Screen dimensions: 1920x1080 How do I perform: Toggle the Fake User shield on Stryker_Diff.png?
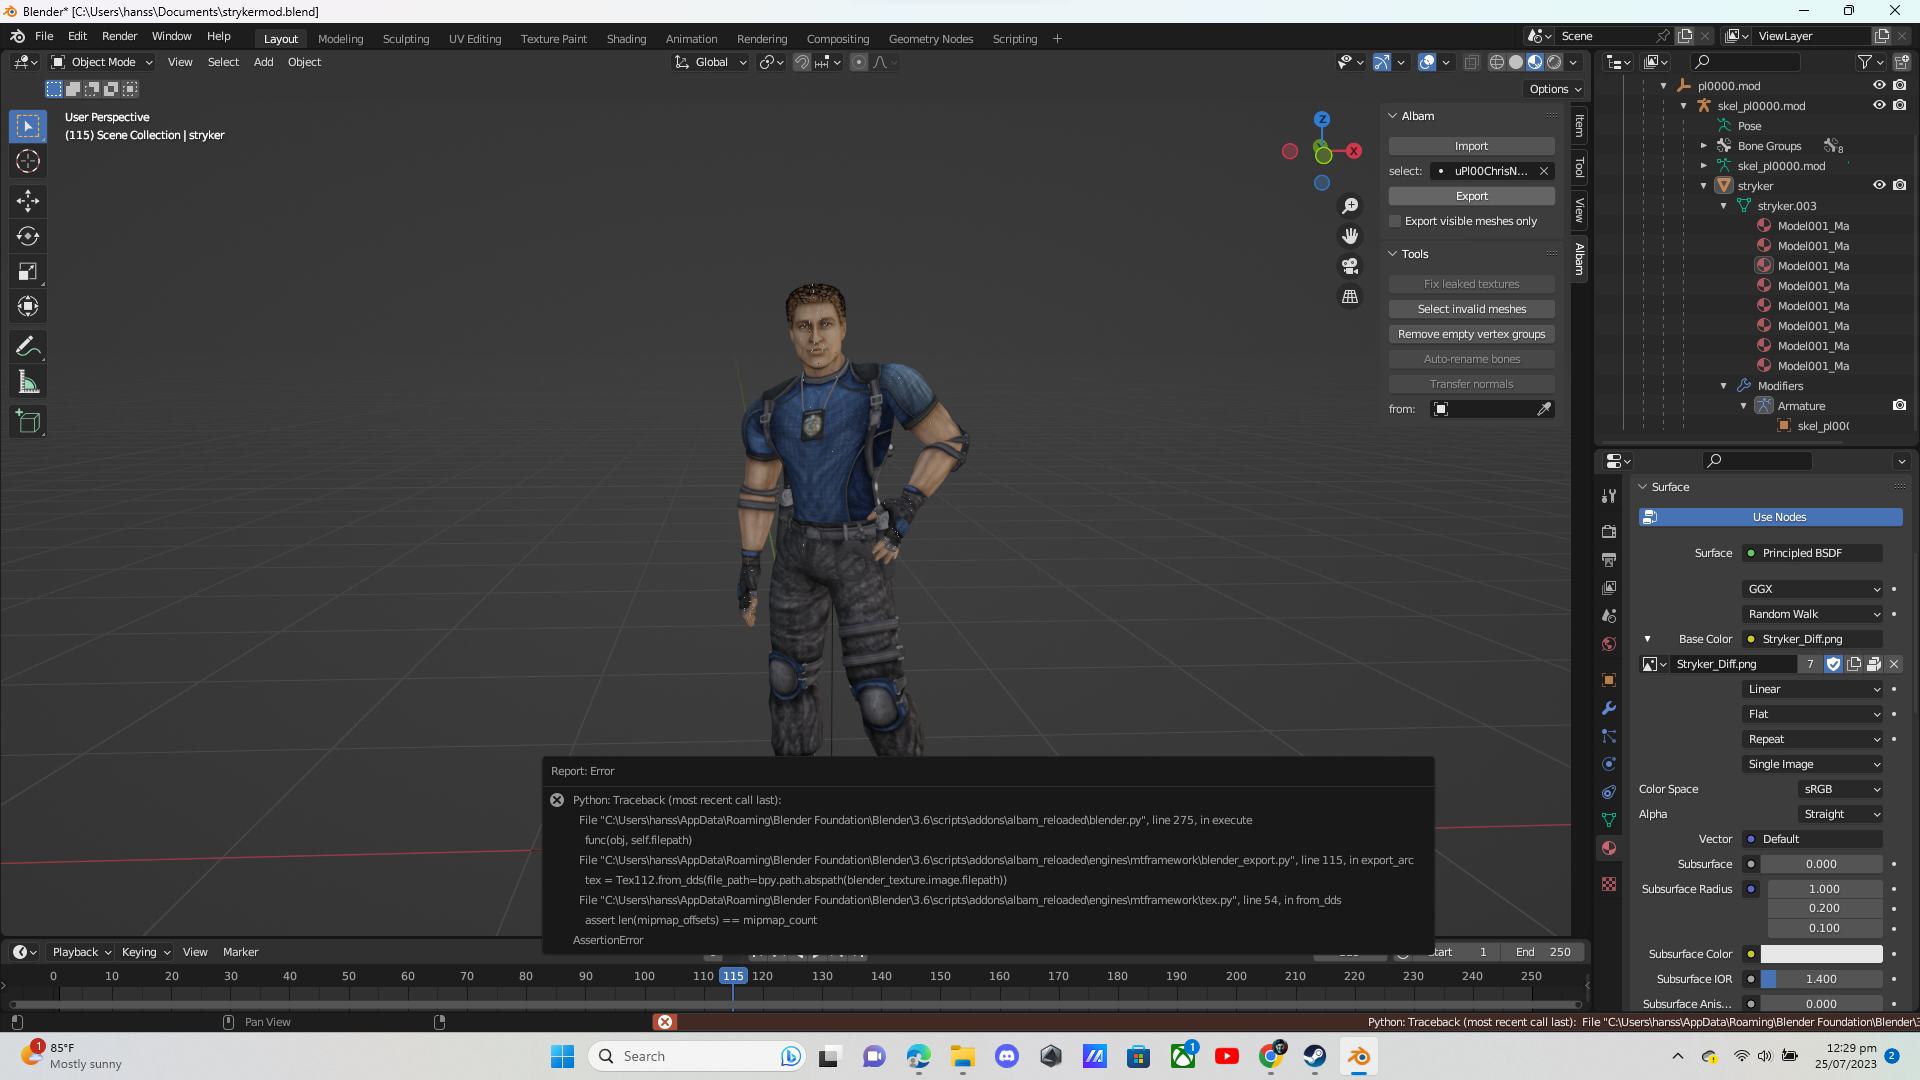tap(1834, 664)
